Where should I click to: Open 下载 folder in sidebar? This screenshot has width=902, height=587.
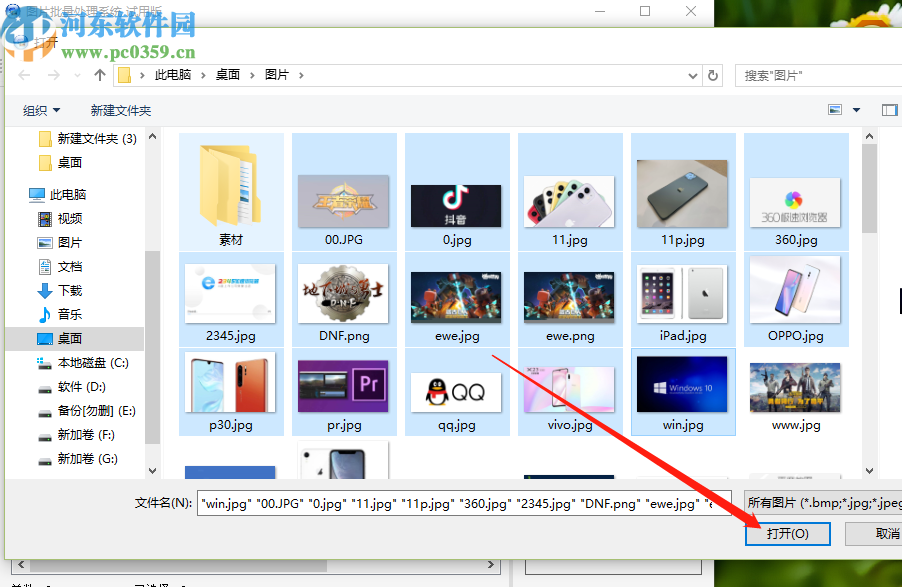[x=60, y=291]
